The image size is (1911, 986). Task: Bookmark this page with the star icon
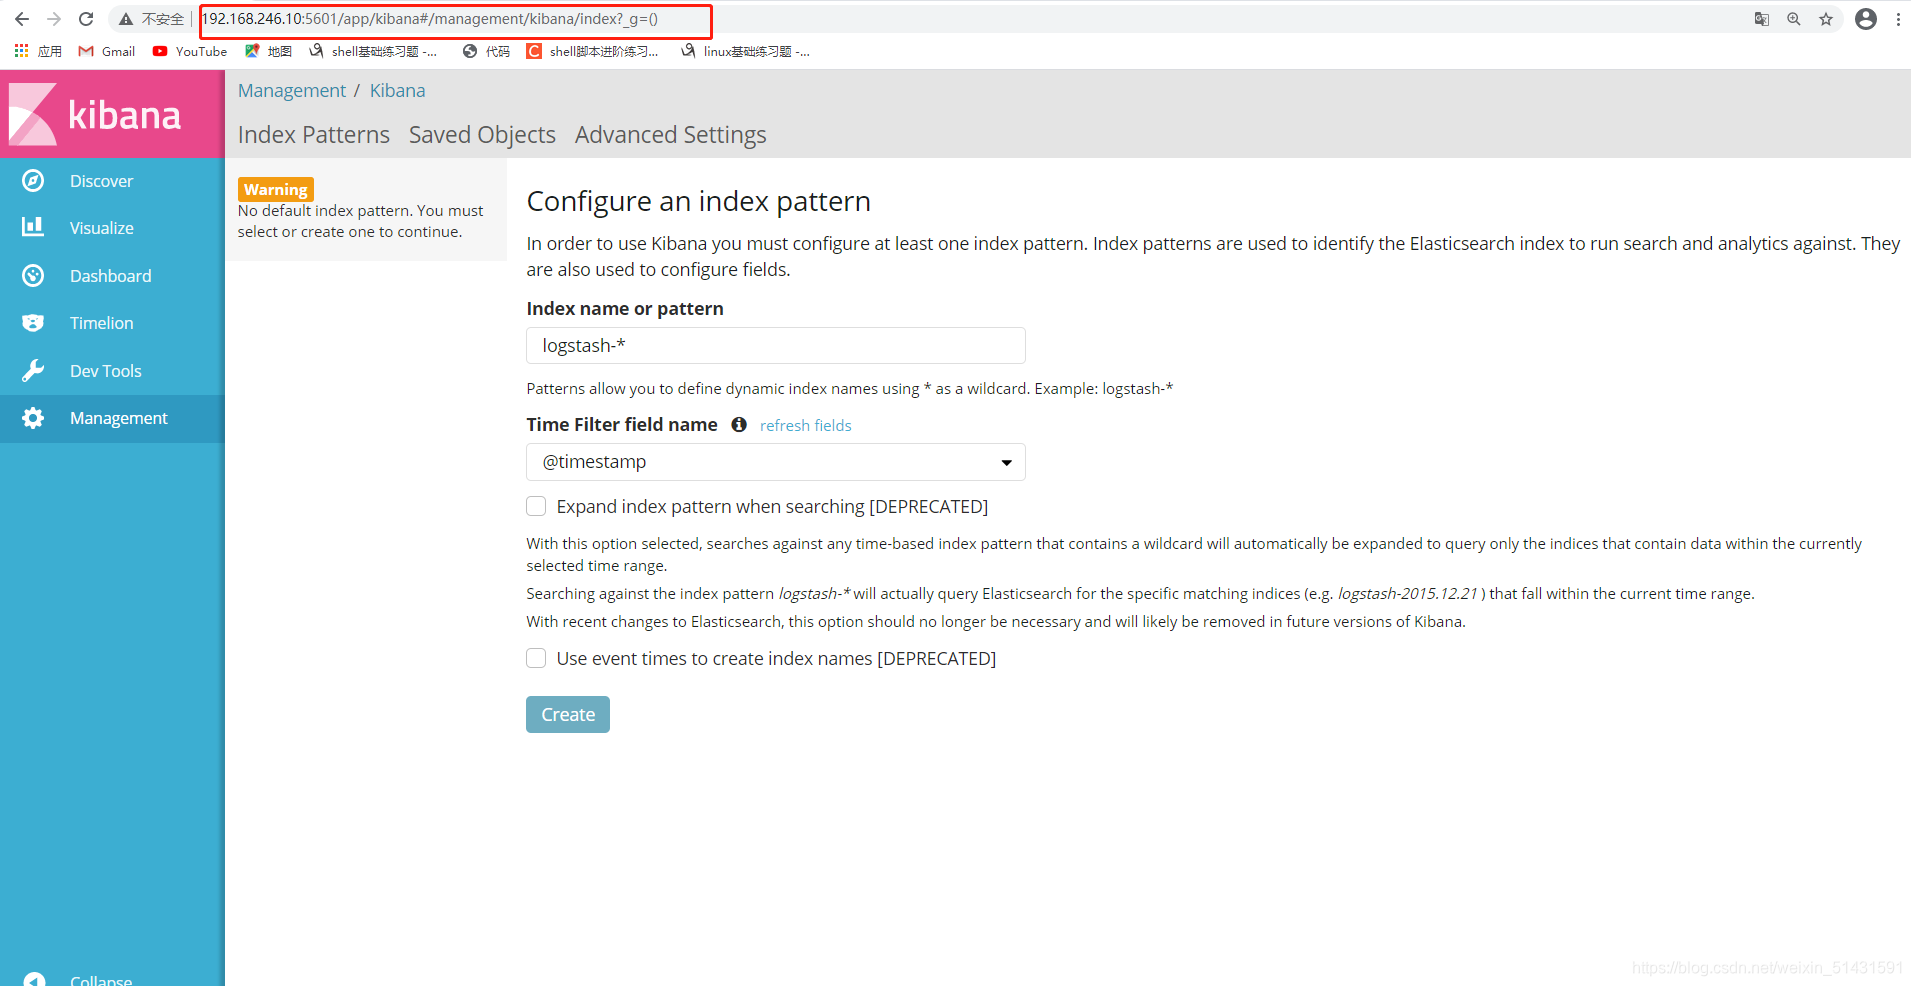coord(1826,19)
